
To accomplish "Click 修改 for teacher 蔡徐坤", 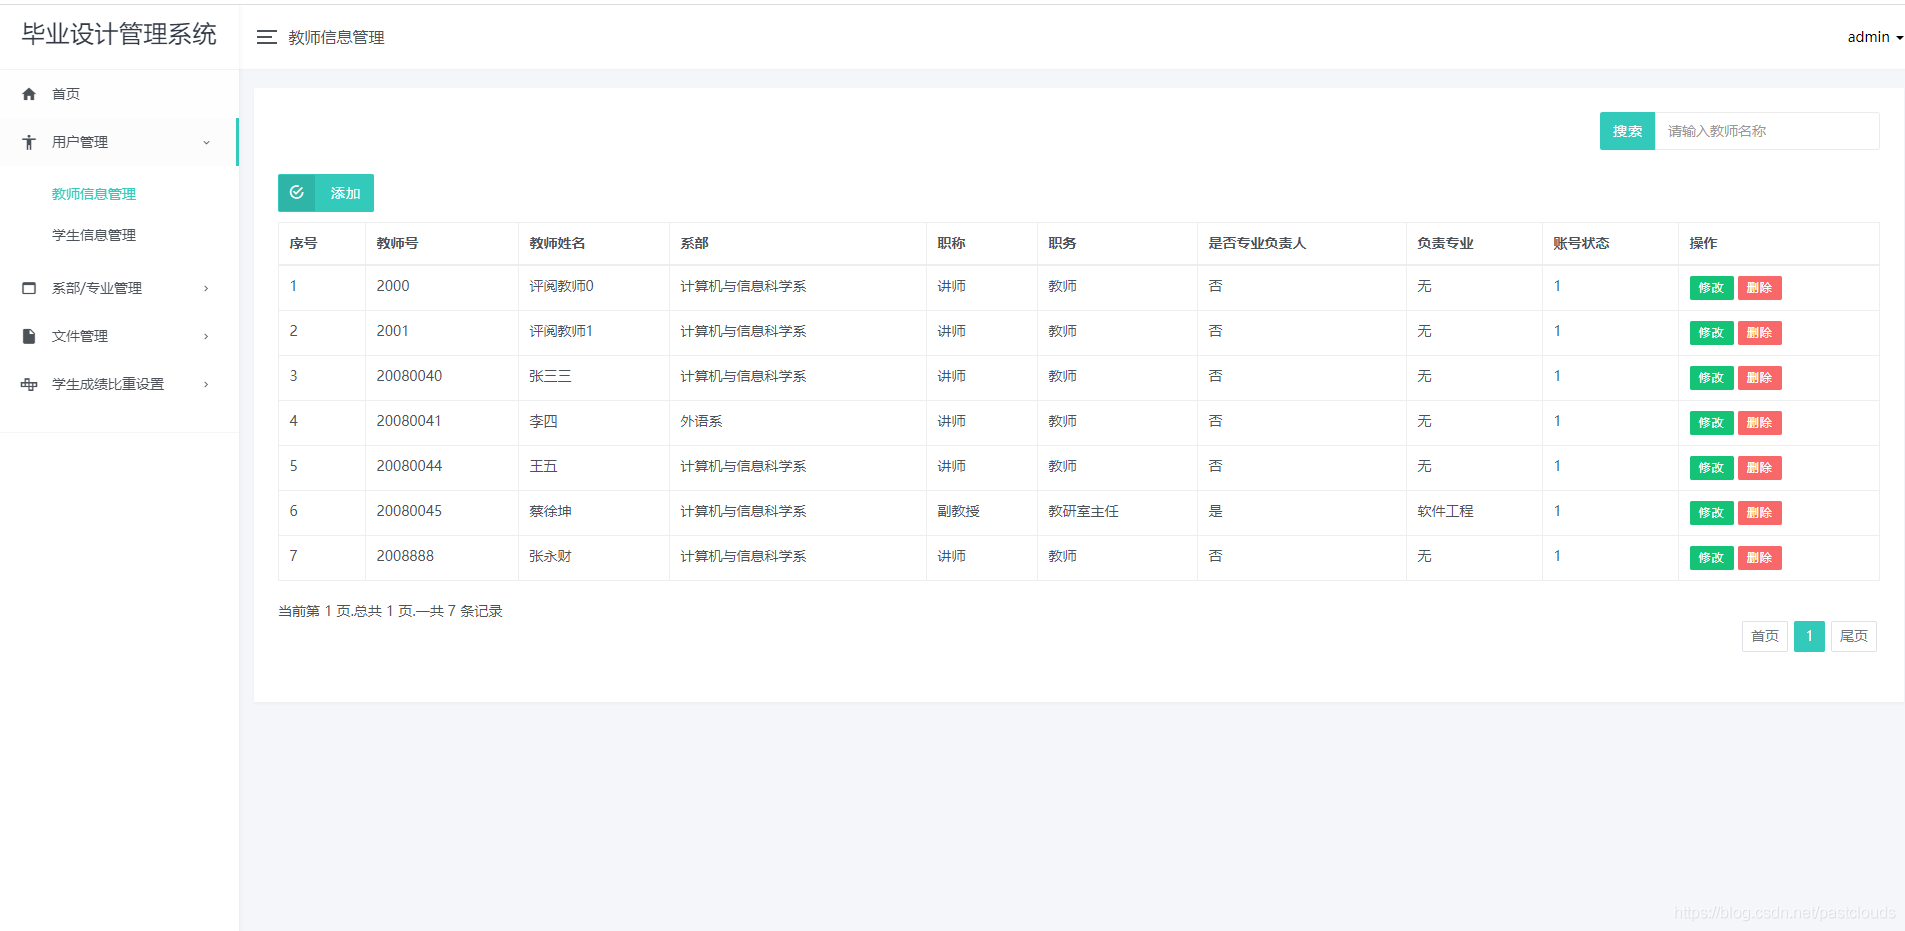I will (1711, 513).
